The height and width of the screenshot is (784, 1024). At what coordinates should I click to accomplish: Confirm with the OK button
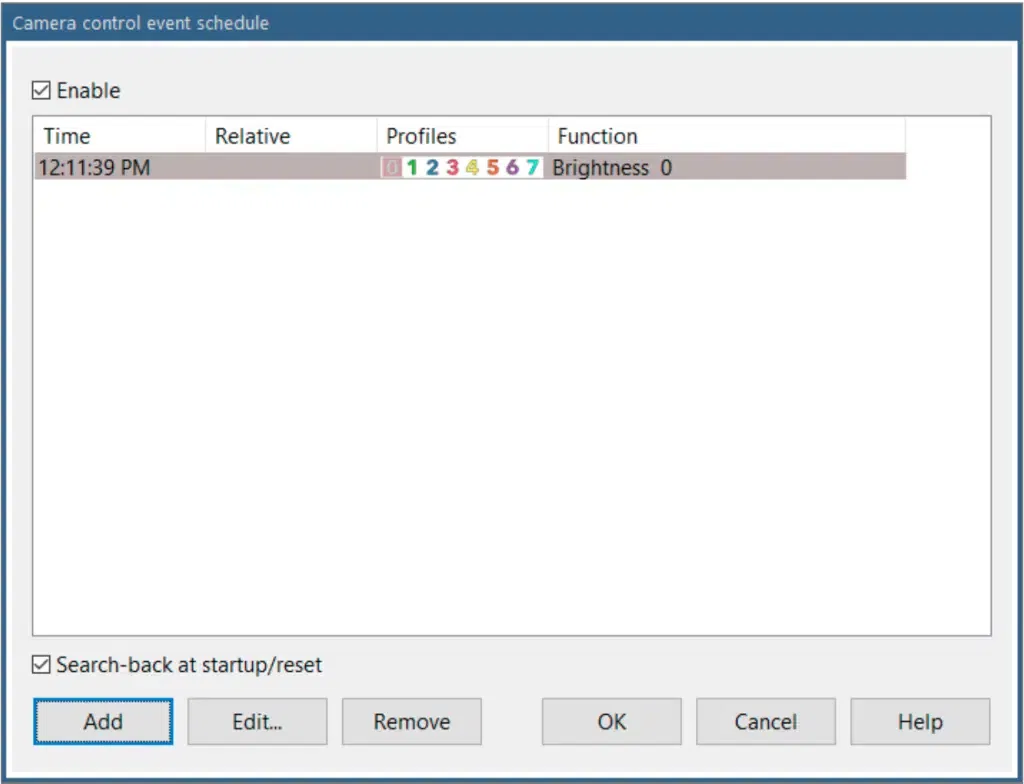pos(612,722)
